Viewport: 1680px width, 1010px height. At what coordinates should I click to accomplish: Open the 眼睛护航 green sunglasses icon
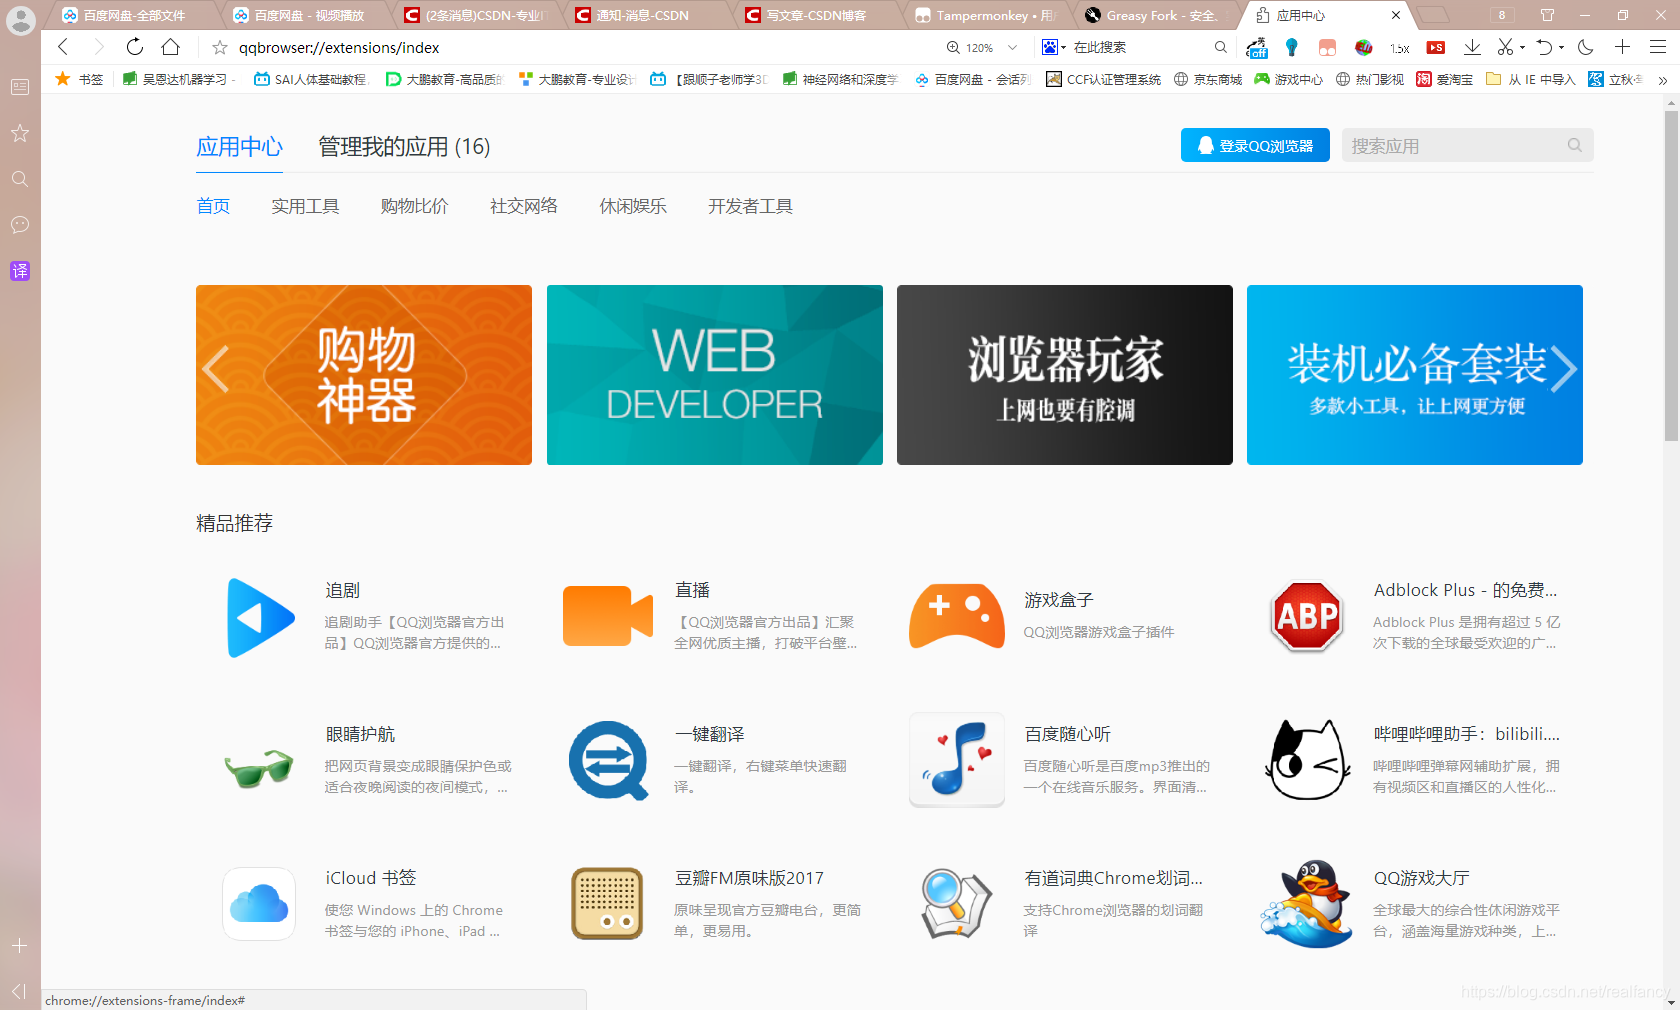coord(259,768)
